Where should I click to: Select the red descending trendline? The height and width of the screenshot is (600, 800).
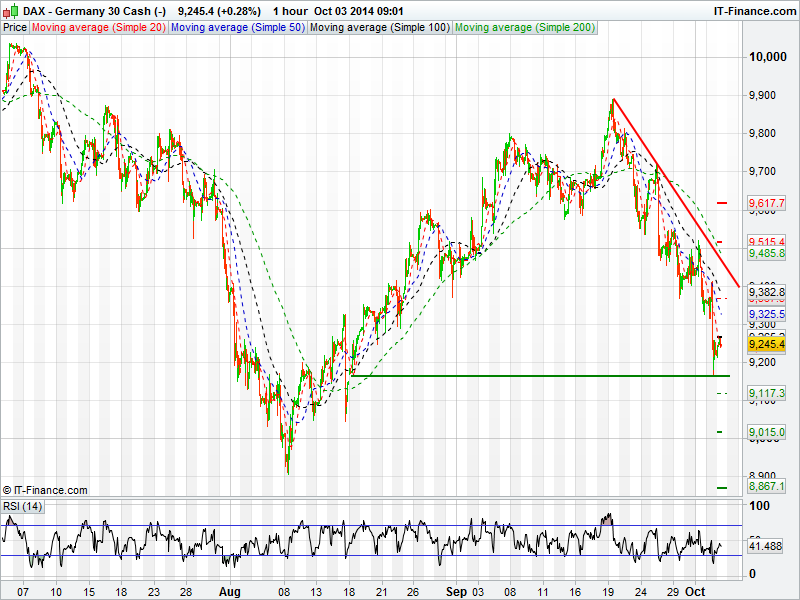pos(675,190)
